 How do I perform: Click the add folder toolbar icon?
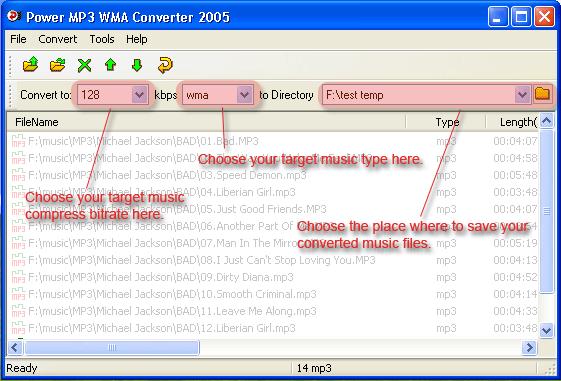(57, 65)
